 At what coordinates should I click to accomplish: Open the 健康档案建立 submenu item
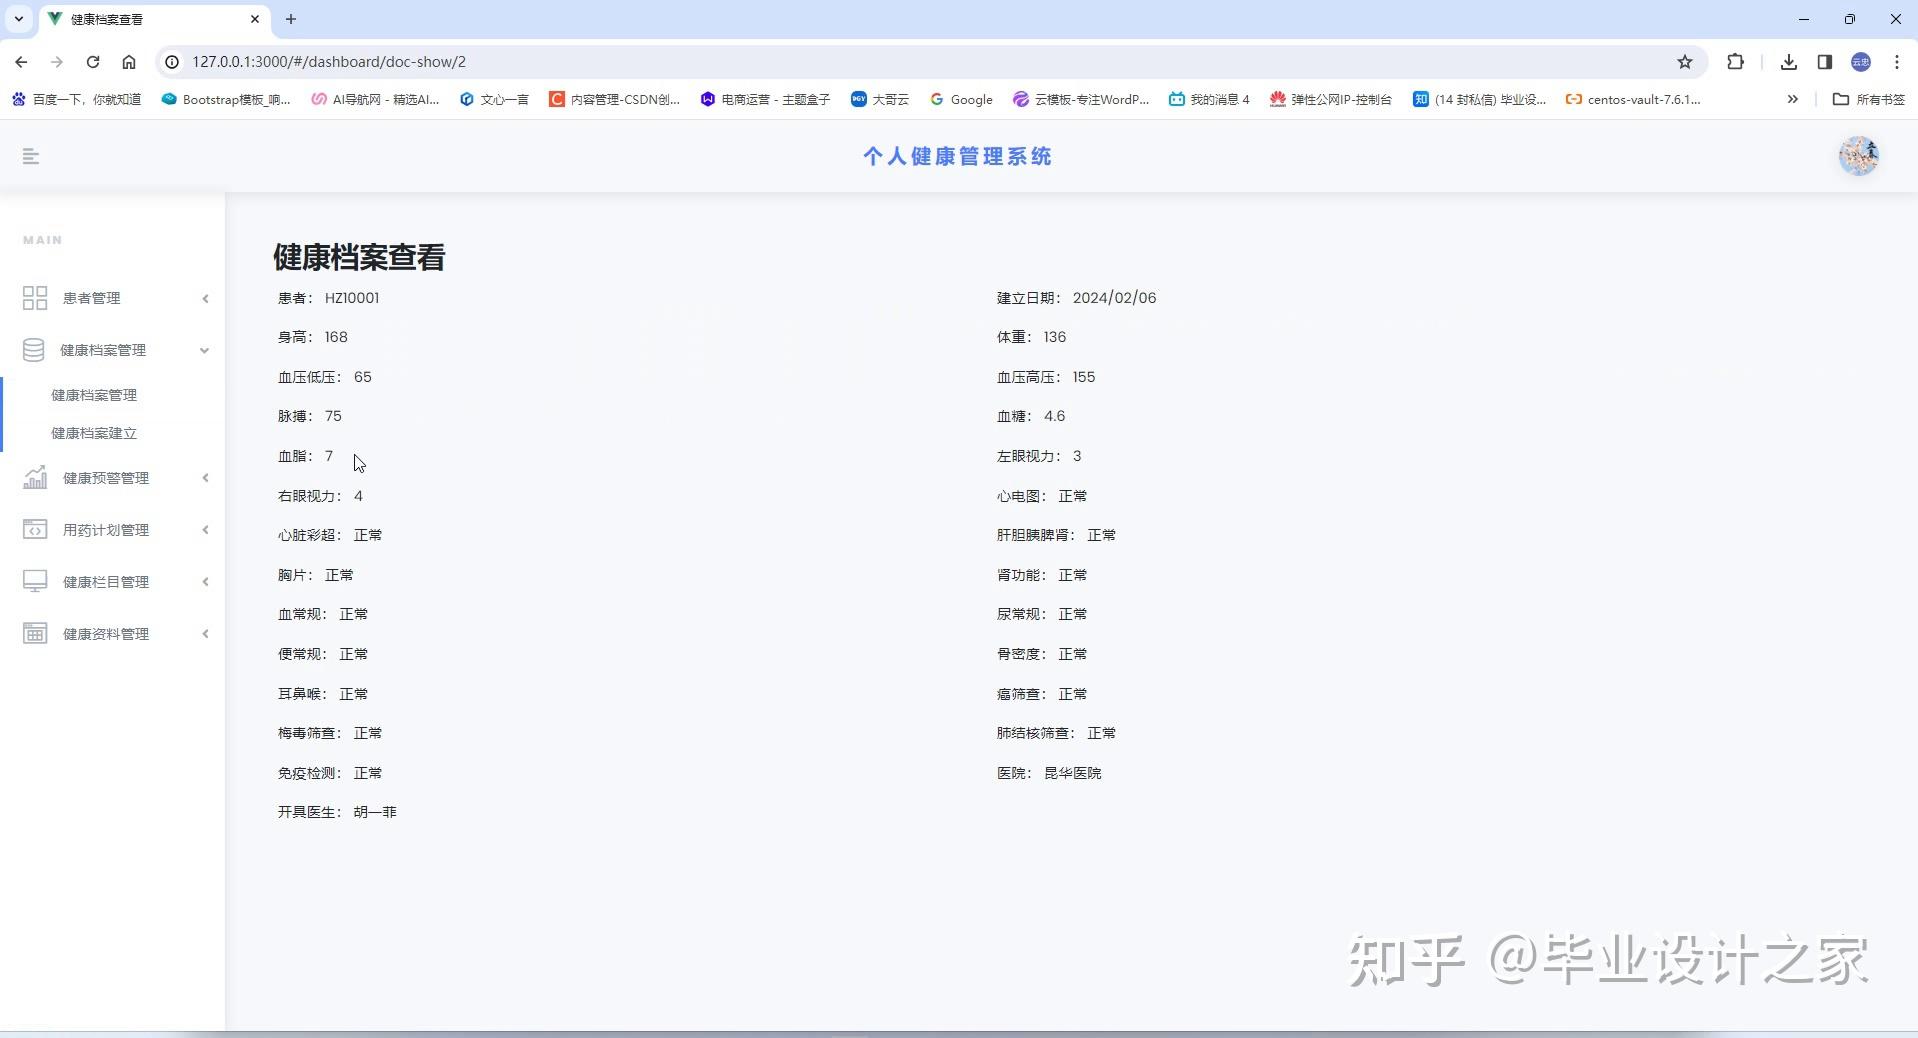click(x=94, y=433)
